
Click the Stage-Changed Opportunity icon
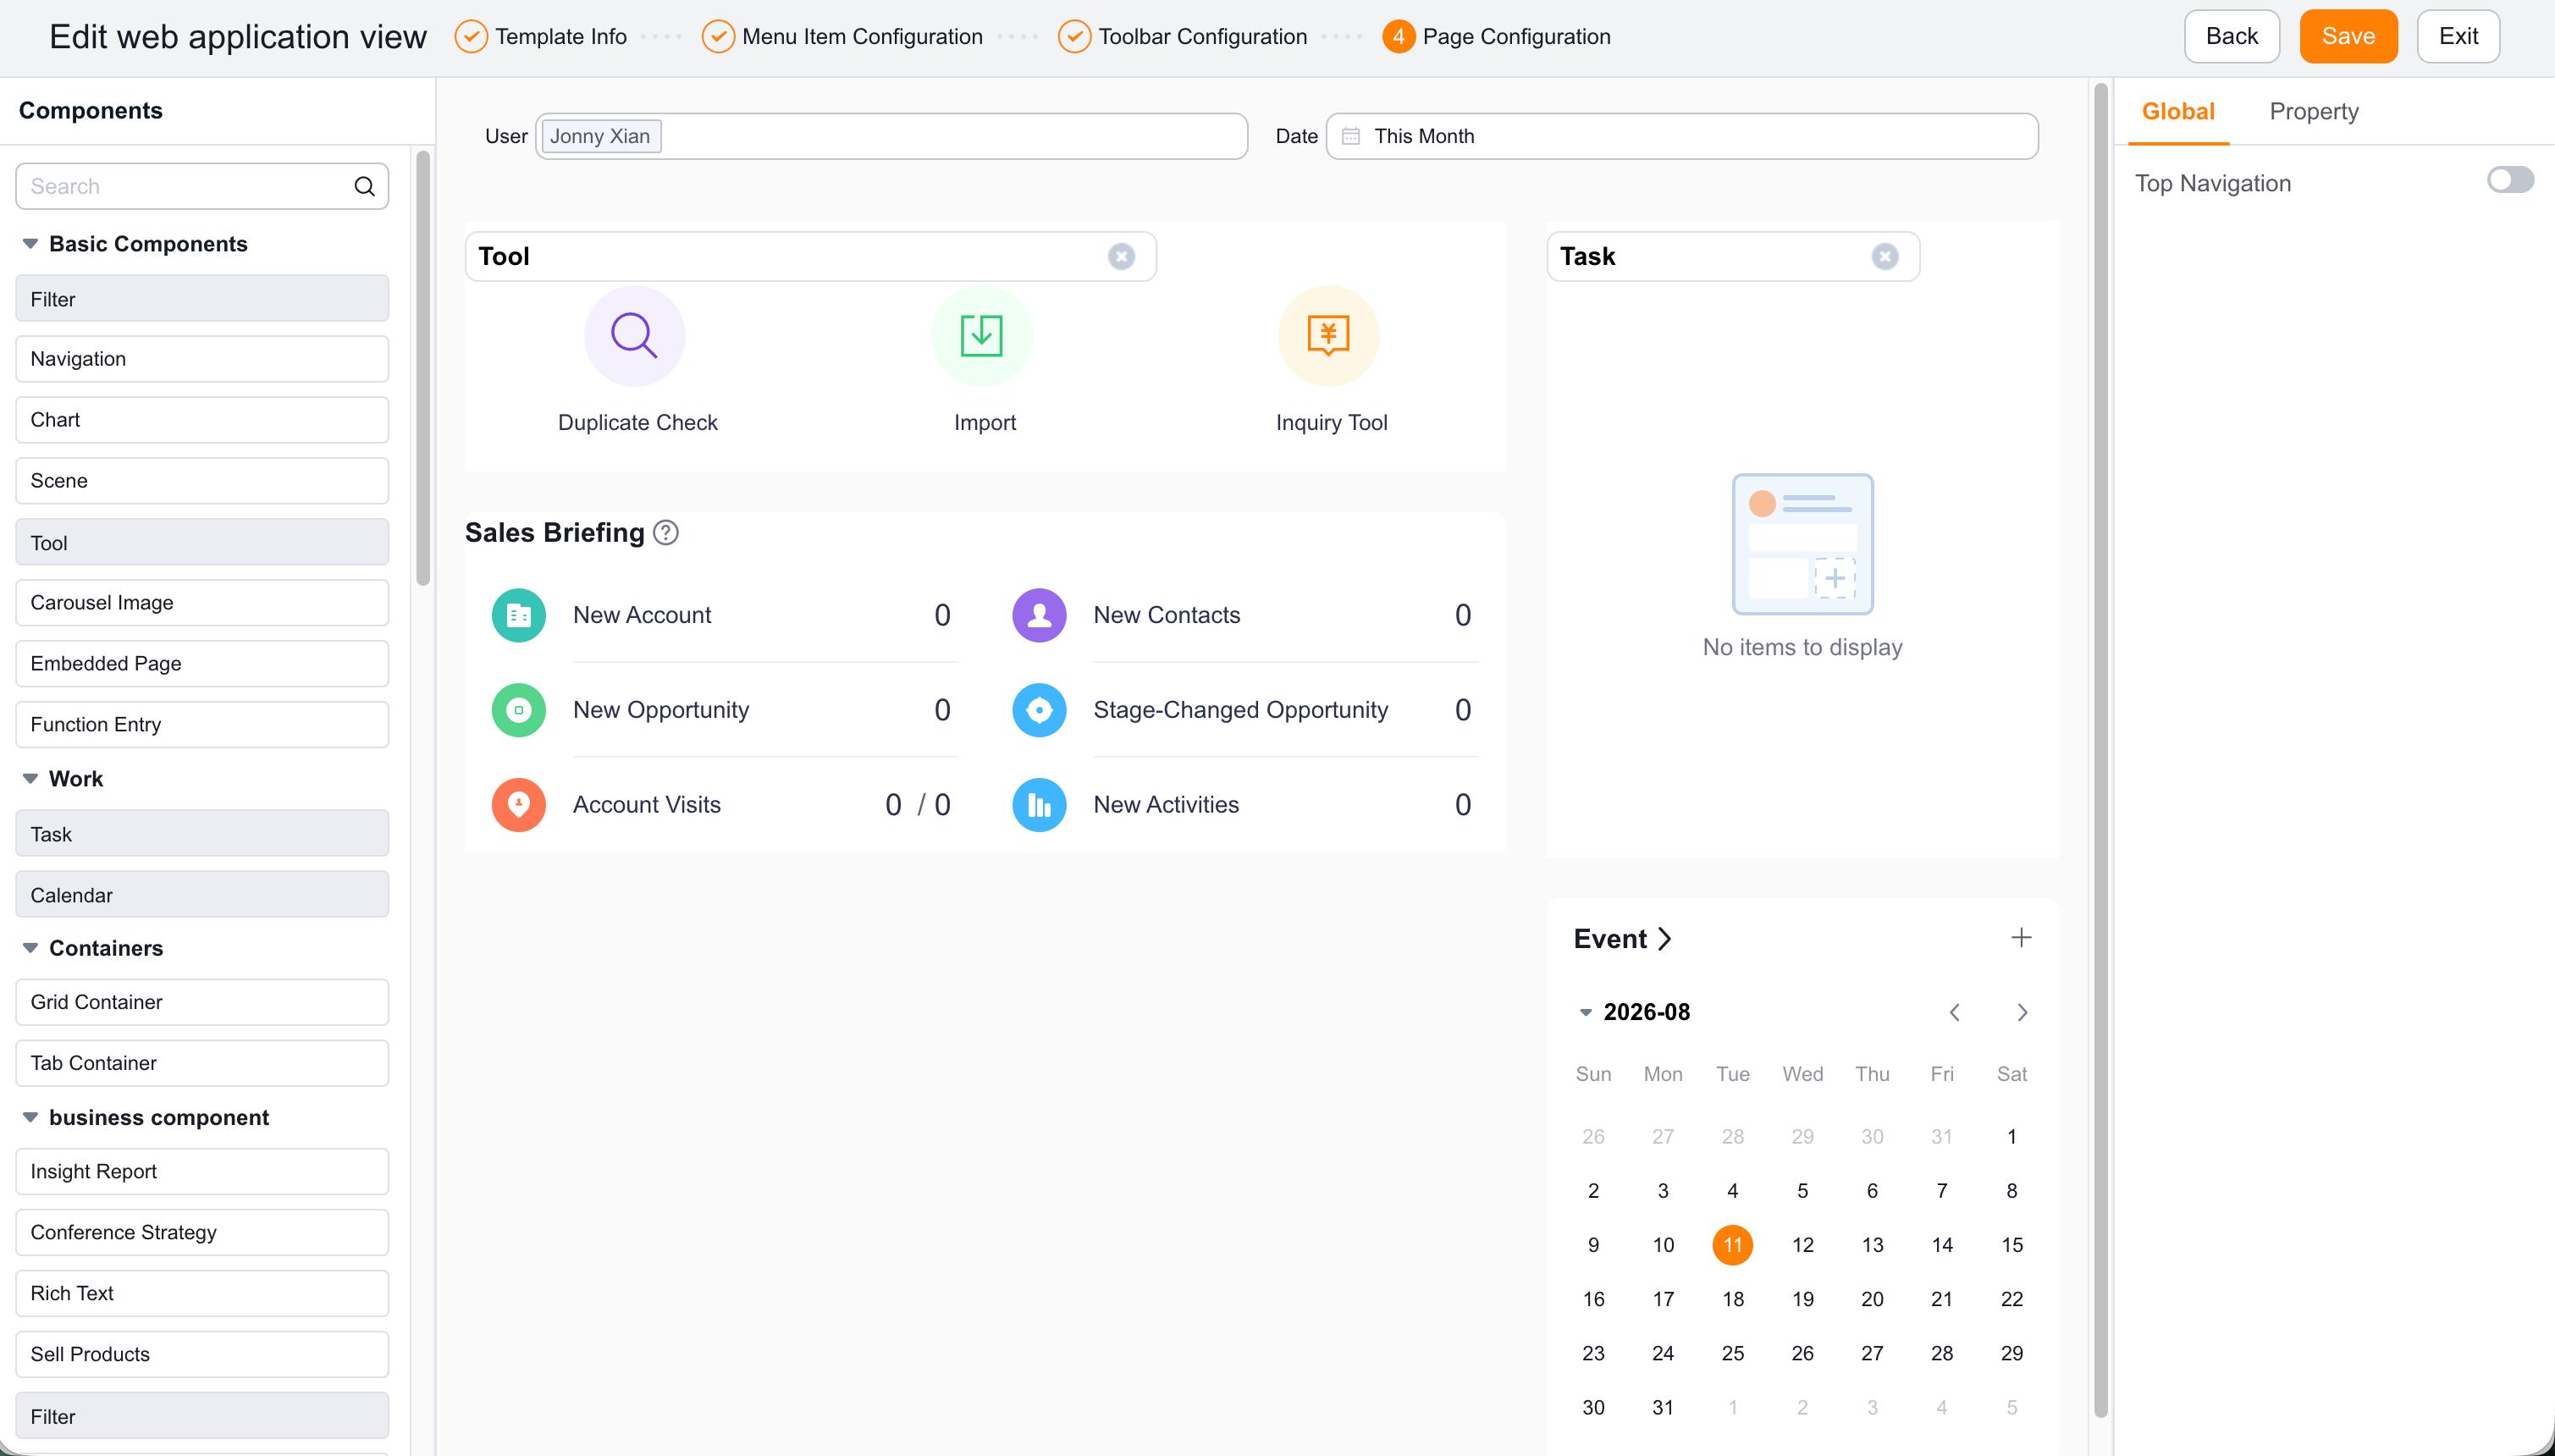[1039, 710]
